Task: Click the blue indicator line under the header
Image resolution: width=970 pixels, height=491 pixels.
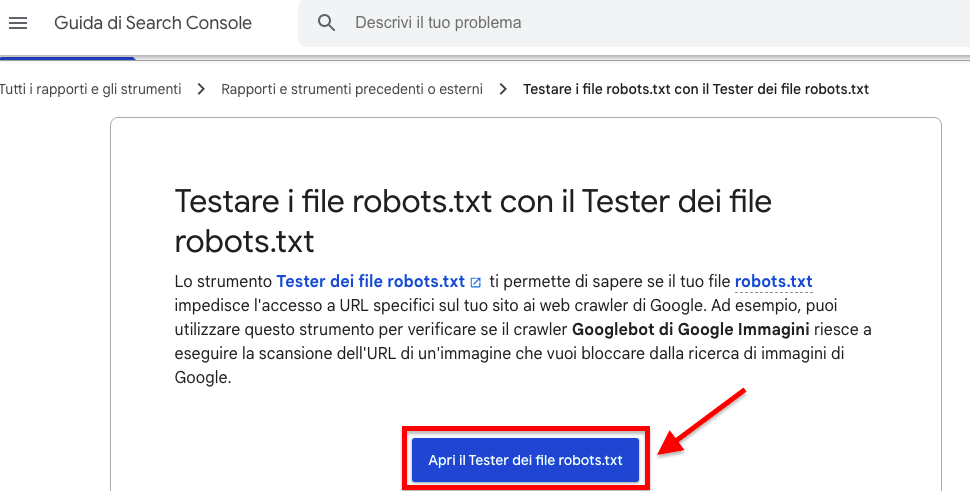Action: (68, 58)
